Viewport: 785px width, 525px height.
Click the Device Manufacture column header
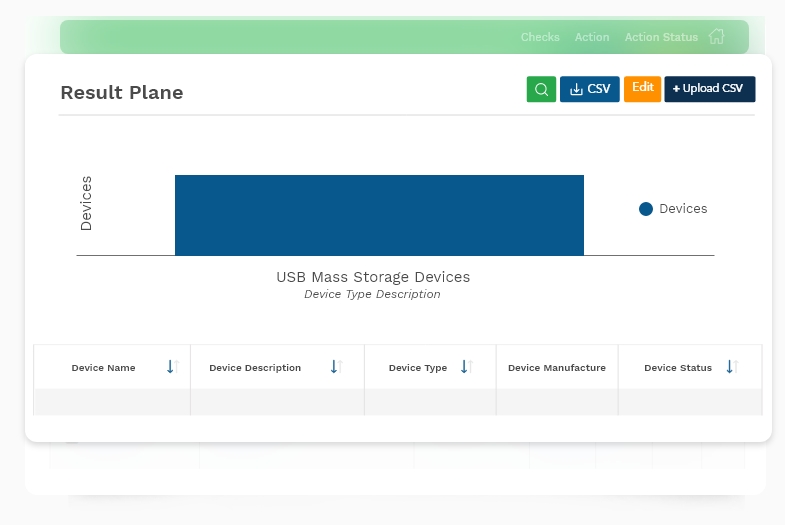point(557,368)
